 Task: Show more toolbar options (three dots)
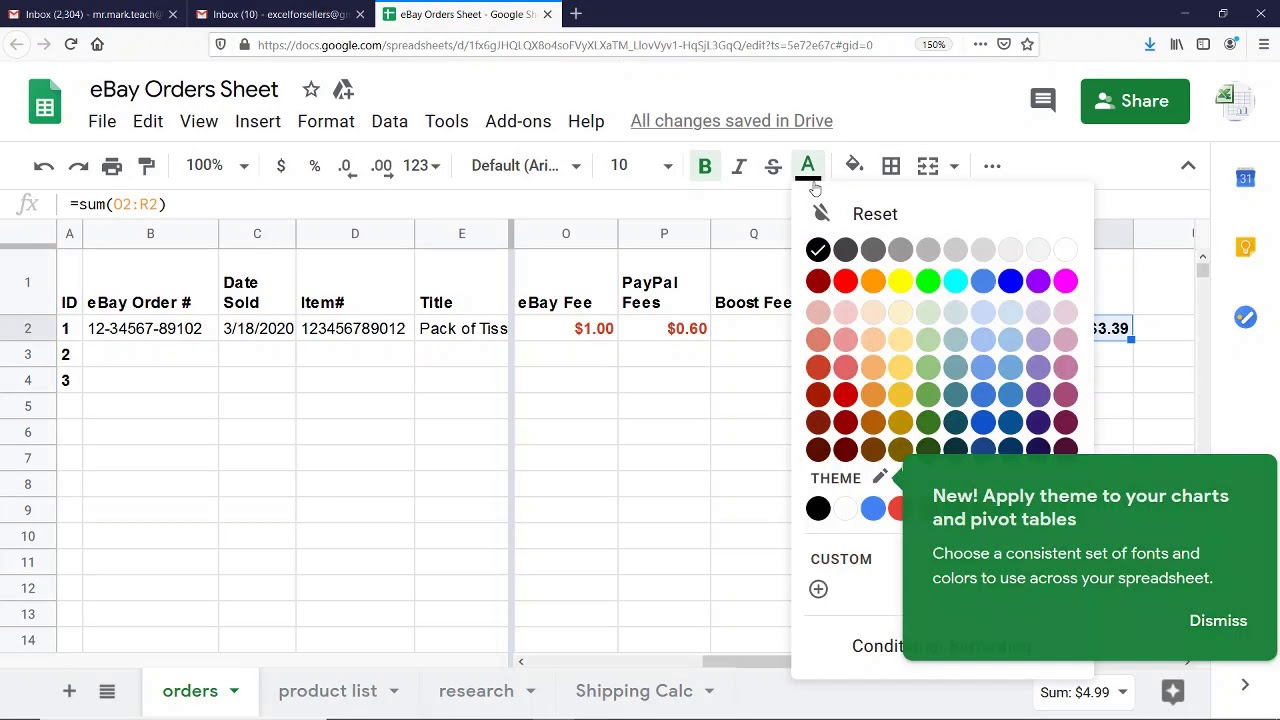(992, 166)
